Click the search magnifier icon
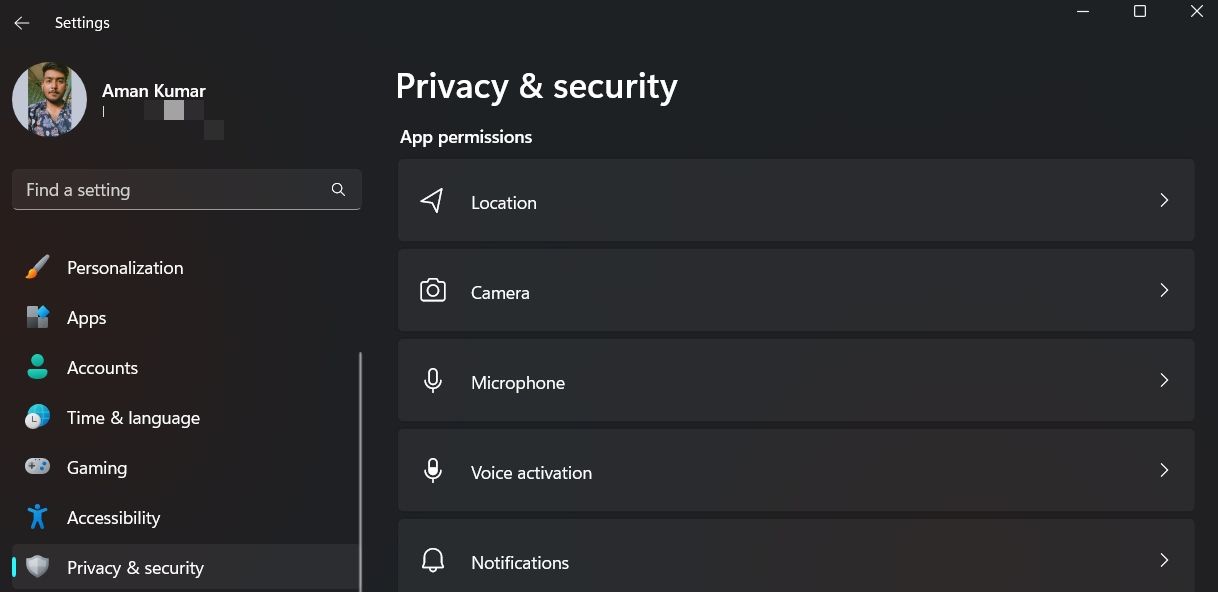1218x592 pixels. coord(338,189)
